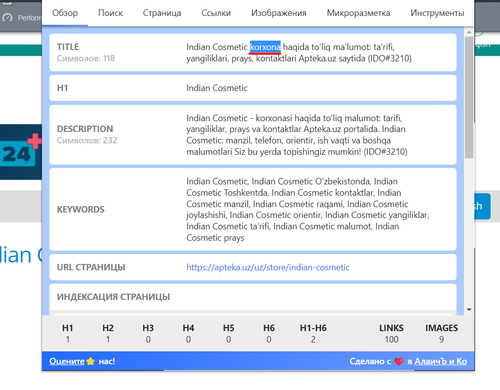The height and width of the screenshot is (390, 500).
Task: Click the scroll down arrow of the panel
Action: click(x=469, y=309)
